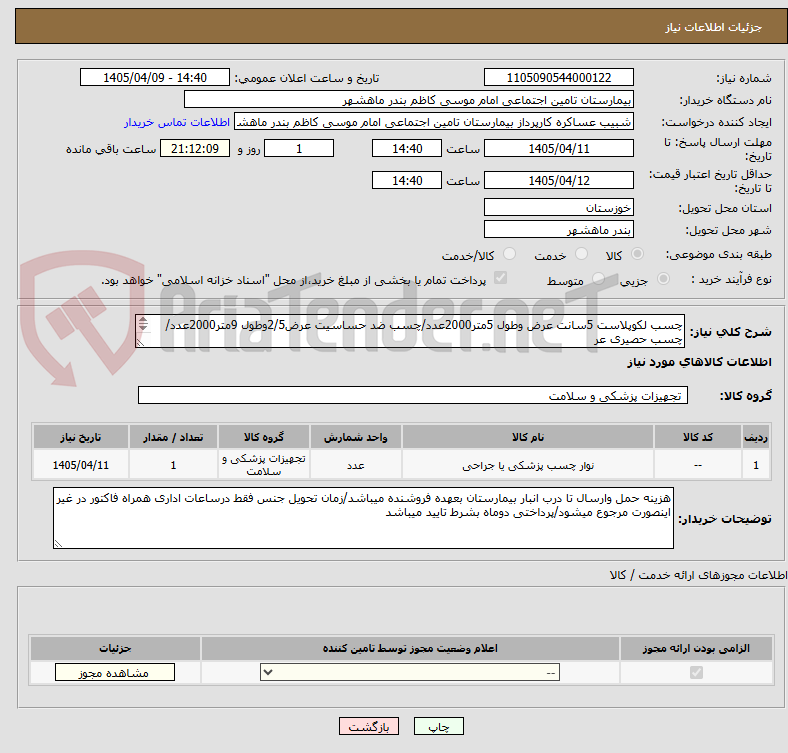The image size is (788, 753).
Task: Click the جزئیات column header in license table
Action: (x=115, y=648)
